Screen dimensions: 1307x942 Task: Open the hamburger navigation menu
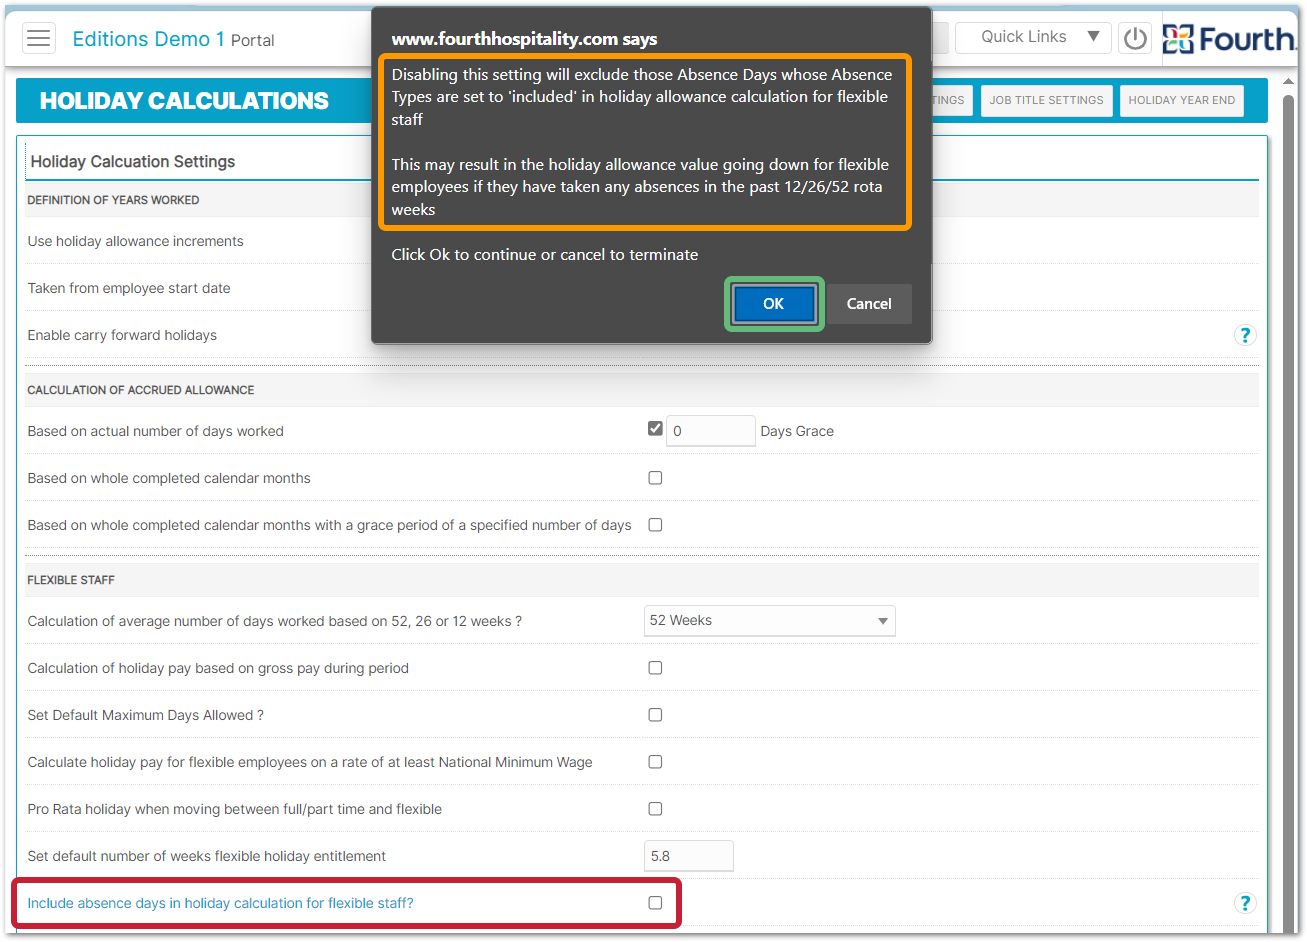click(x=39, y=39)
